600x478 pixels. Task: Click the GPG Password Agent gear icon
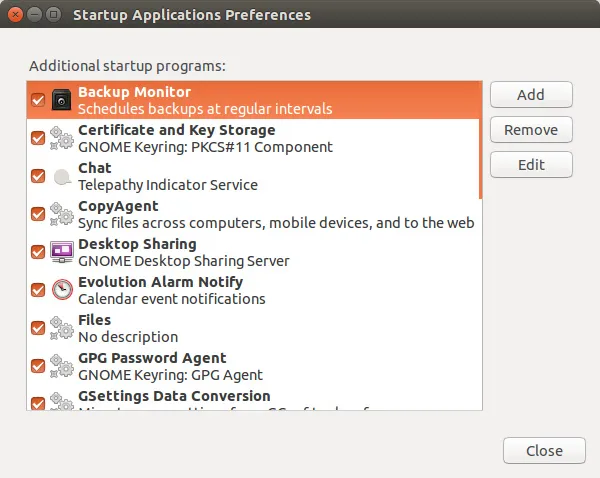(62, 366)
